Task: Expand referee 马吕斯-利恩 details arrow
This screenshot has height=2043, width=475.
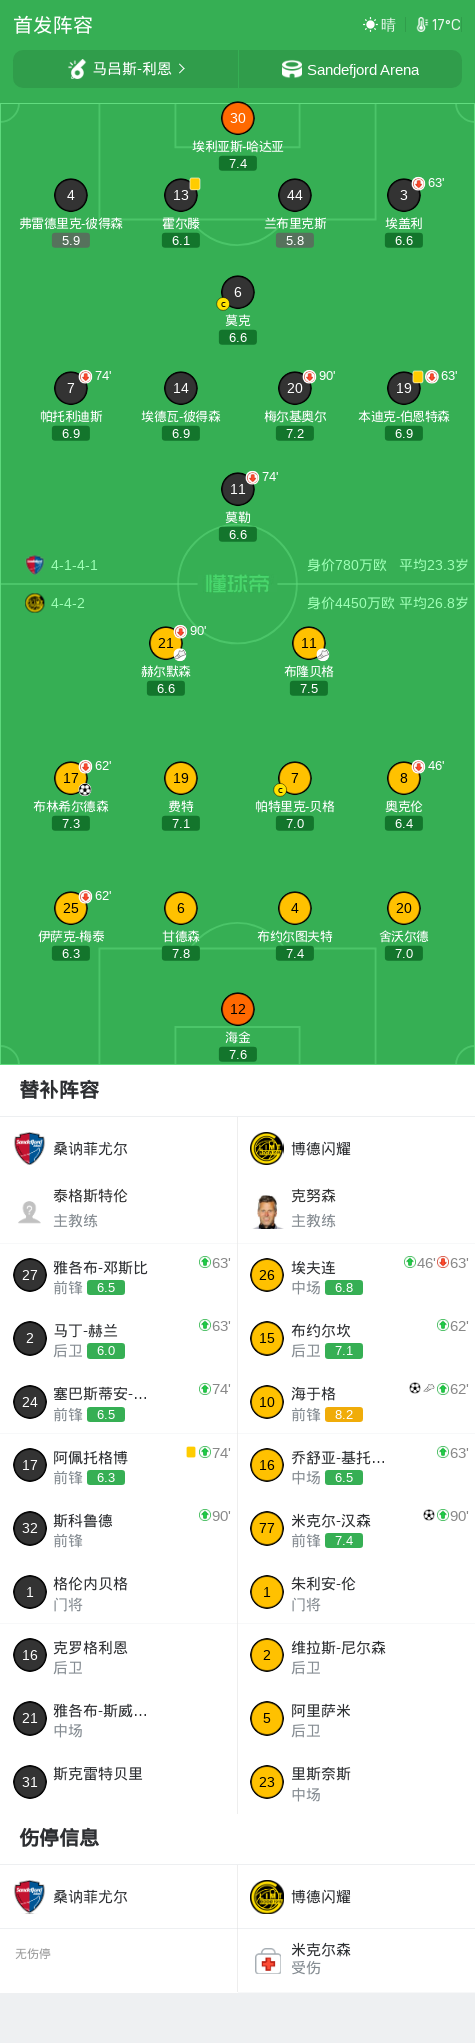Action: tap(182, 69)
